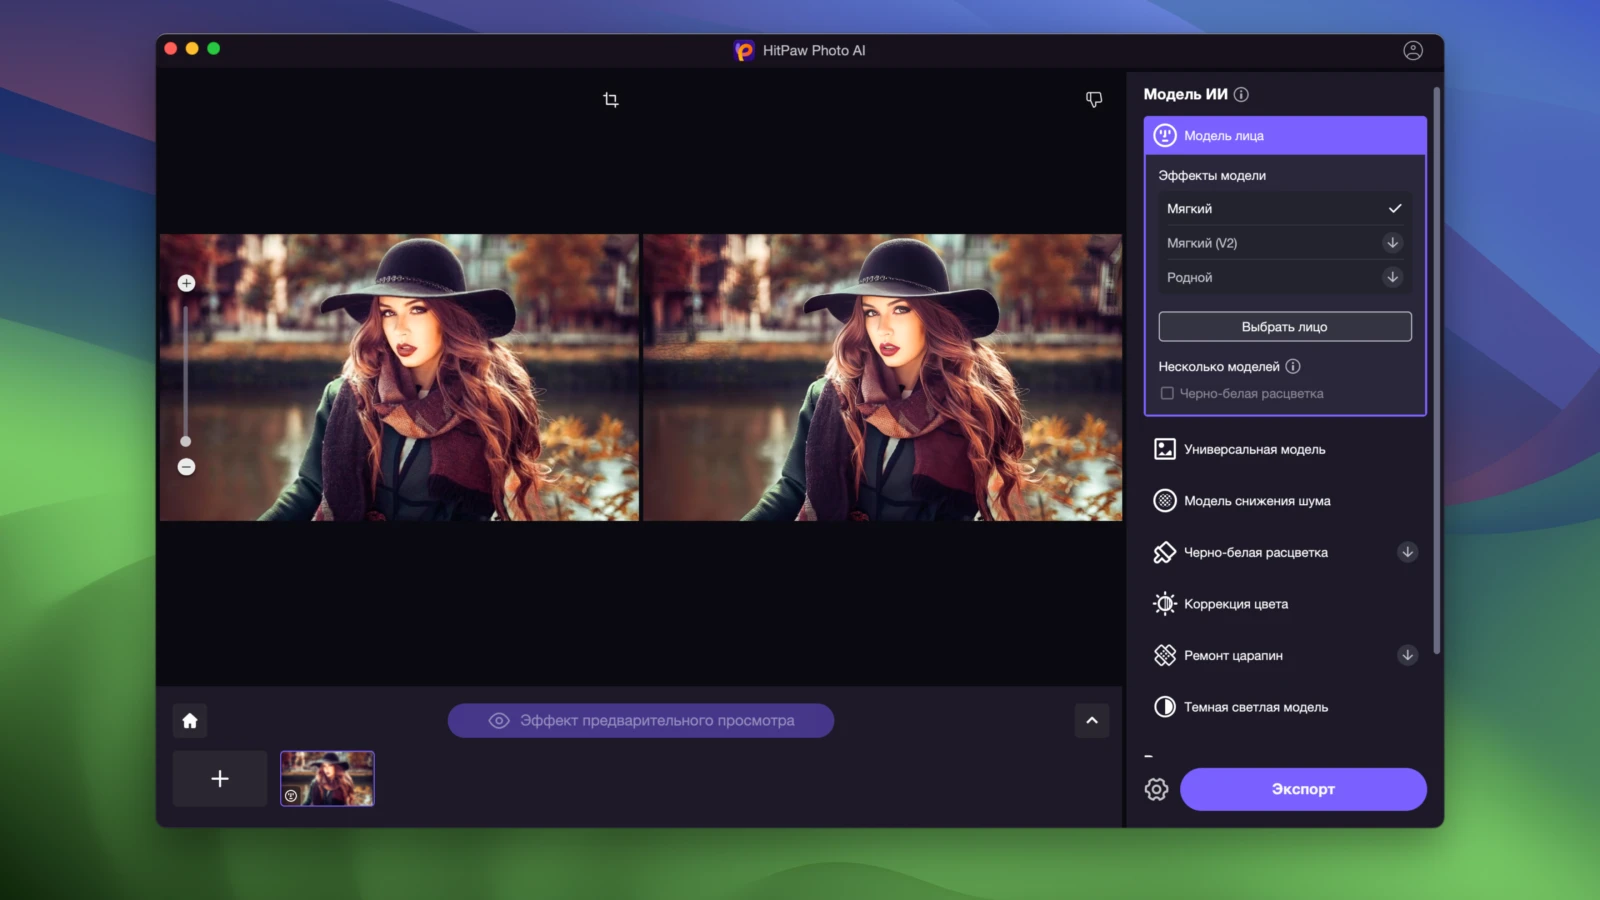Viewport: 1600px width, 900px height.
Task: Click the zoom in plus icon
Action: pos(186,283)
